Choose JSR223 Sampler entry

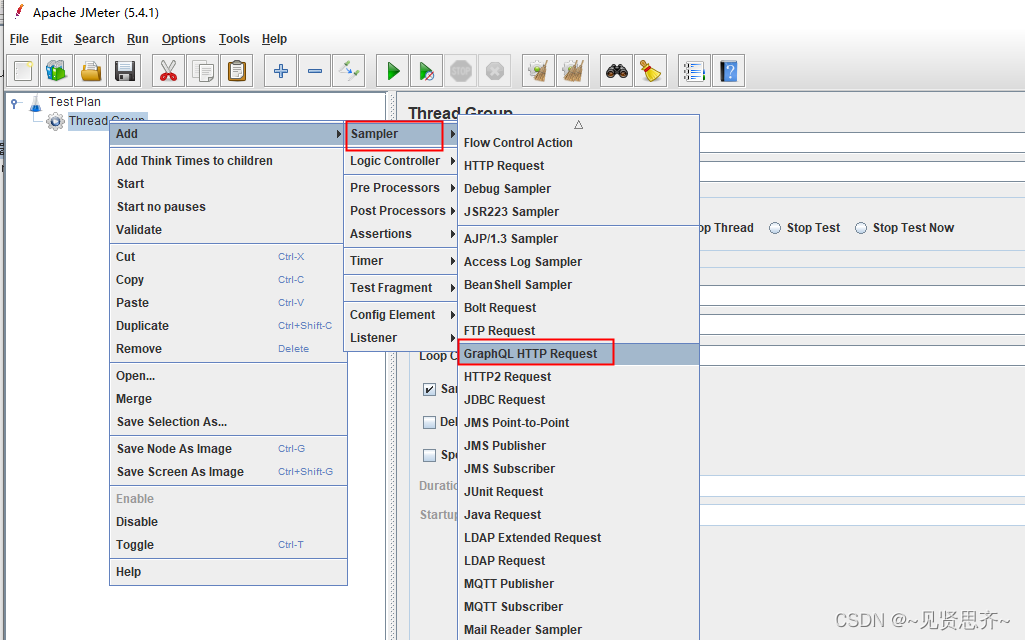[579, 212]
